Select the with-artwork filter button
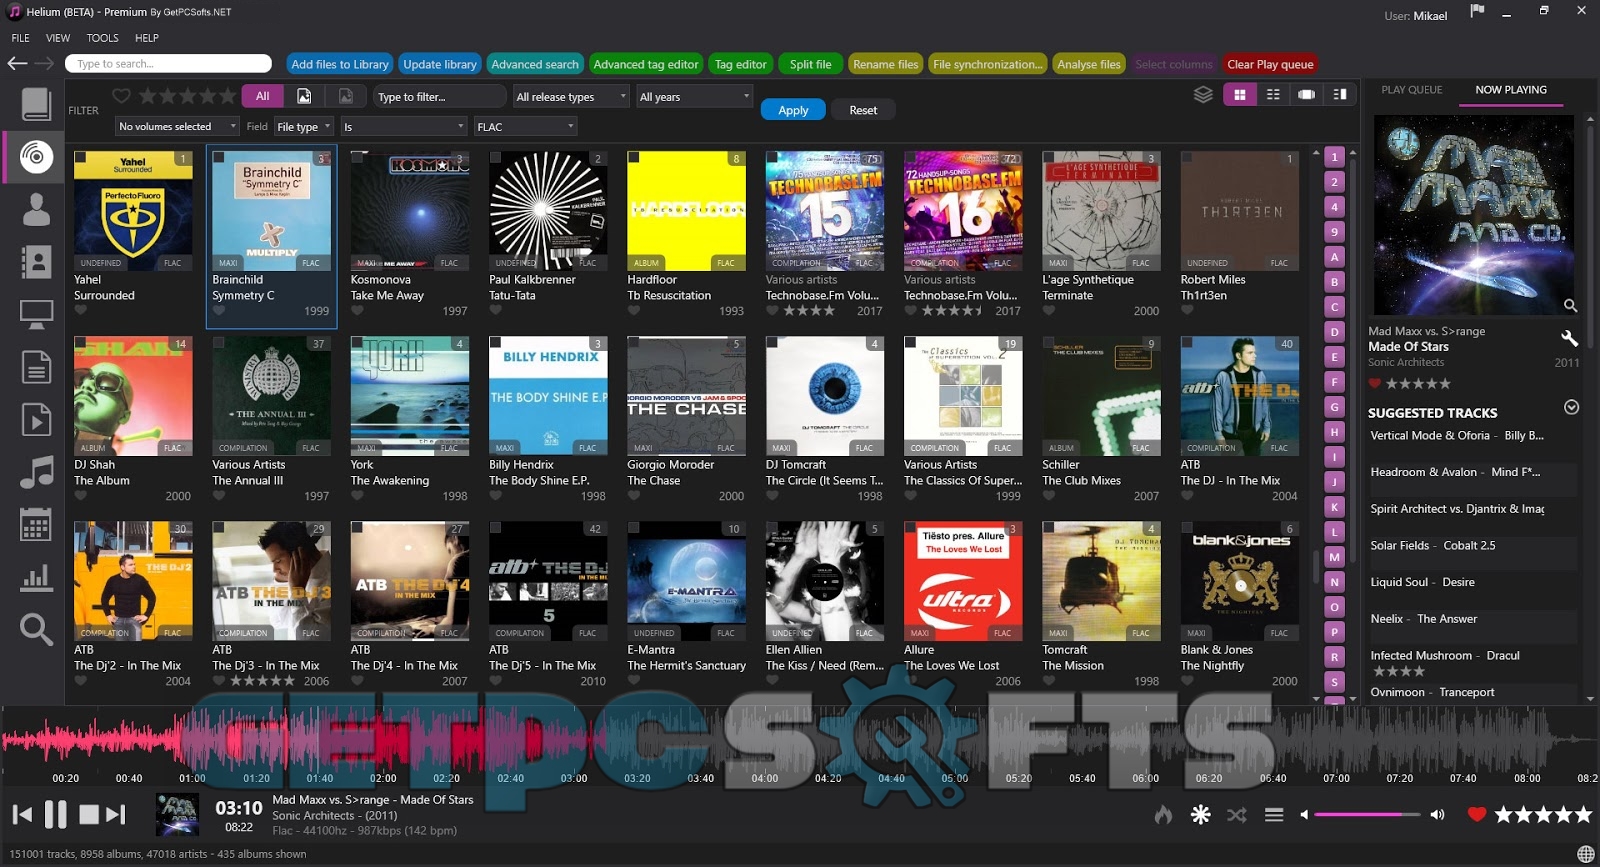This screenshot has width=1600, height=867. pos(304,96)
